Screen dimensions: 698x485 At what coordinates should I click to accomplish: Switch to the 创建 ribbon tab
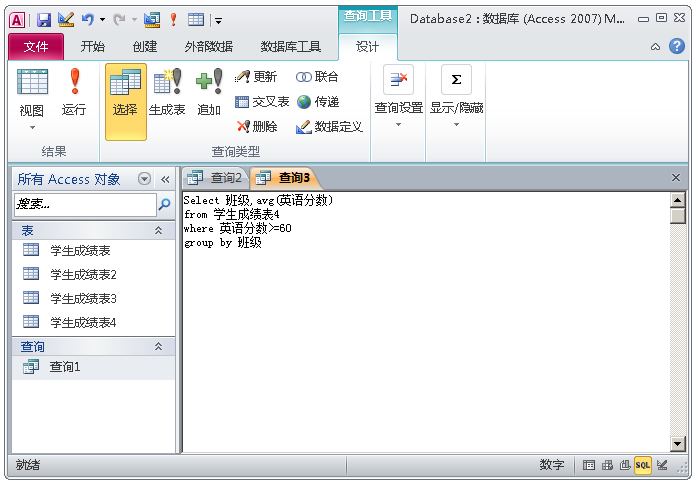[x=145, y=46]
